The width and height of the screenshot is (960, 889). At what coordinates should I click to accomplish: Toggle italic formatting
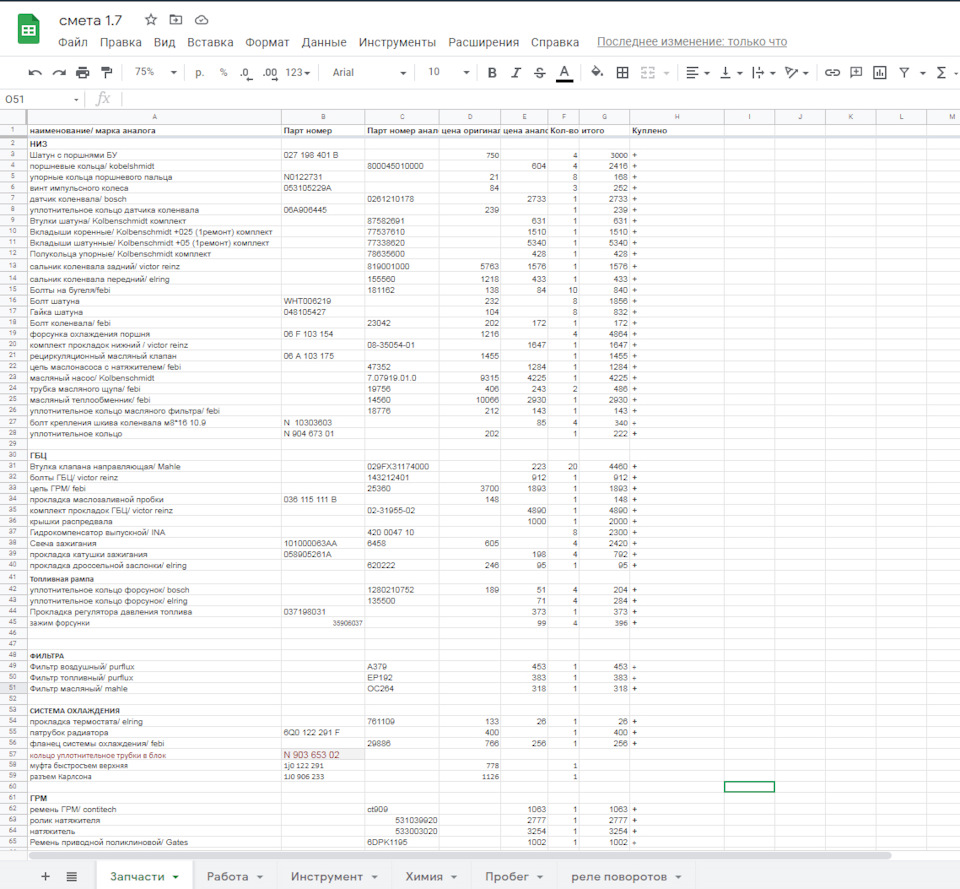click(x=516, y=72)
